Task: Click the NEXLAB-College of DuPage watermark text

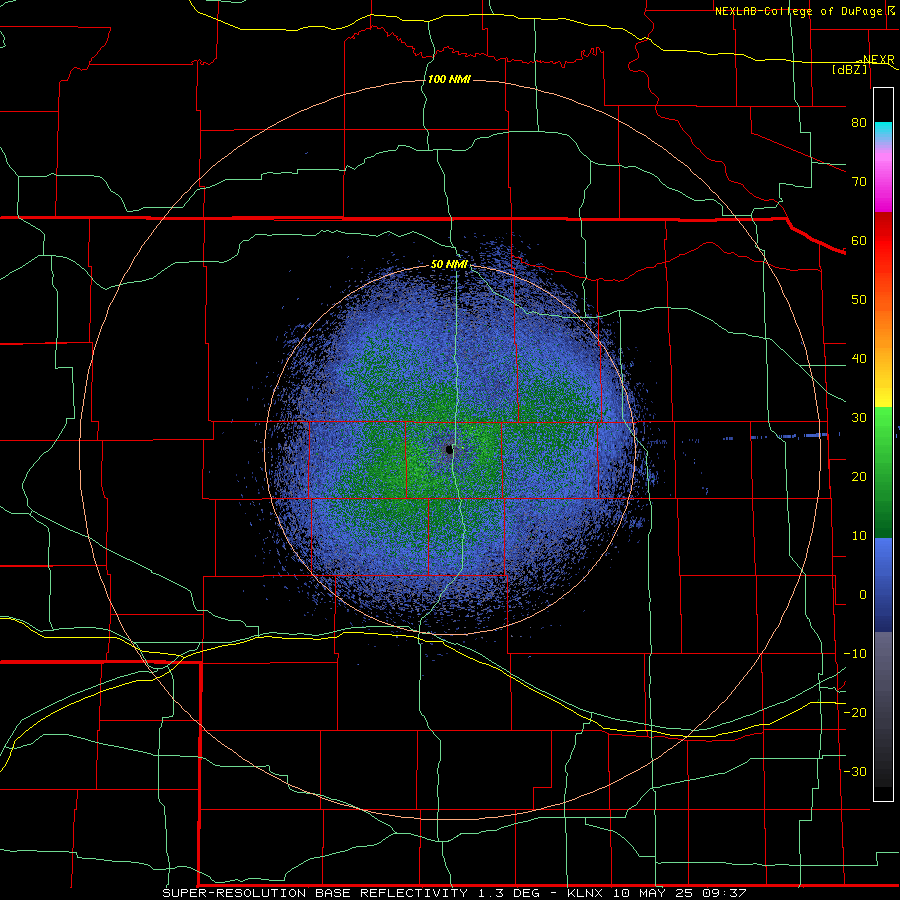Action: tap(798, 11)
